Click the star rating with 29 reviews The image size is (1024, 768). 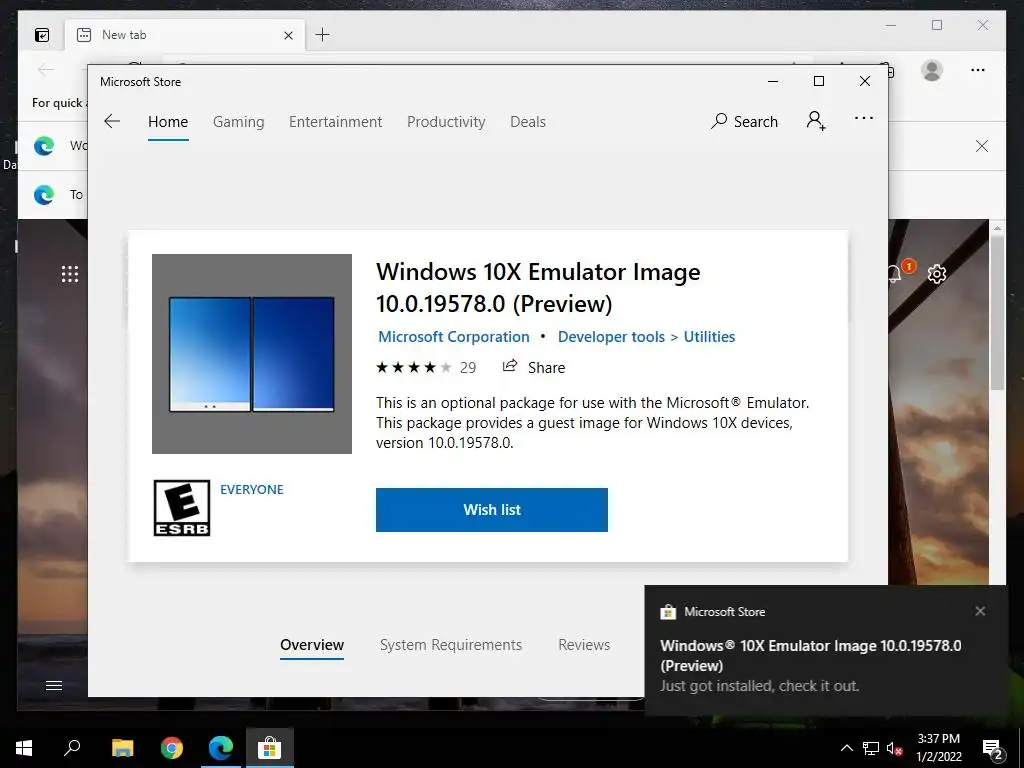426,367
